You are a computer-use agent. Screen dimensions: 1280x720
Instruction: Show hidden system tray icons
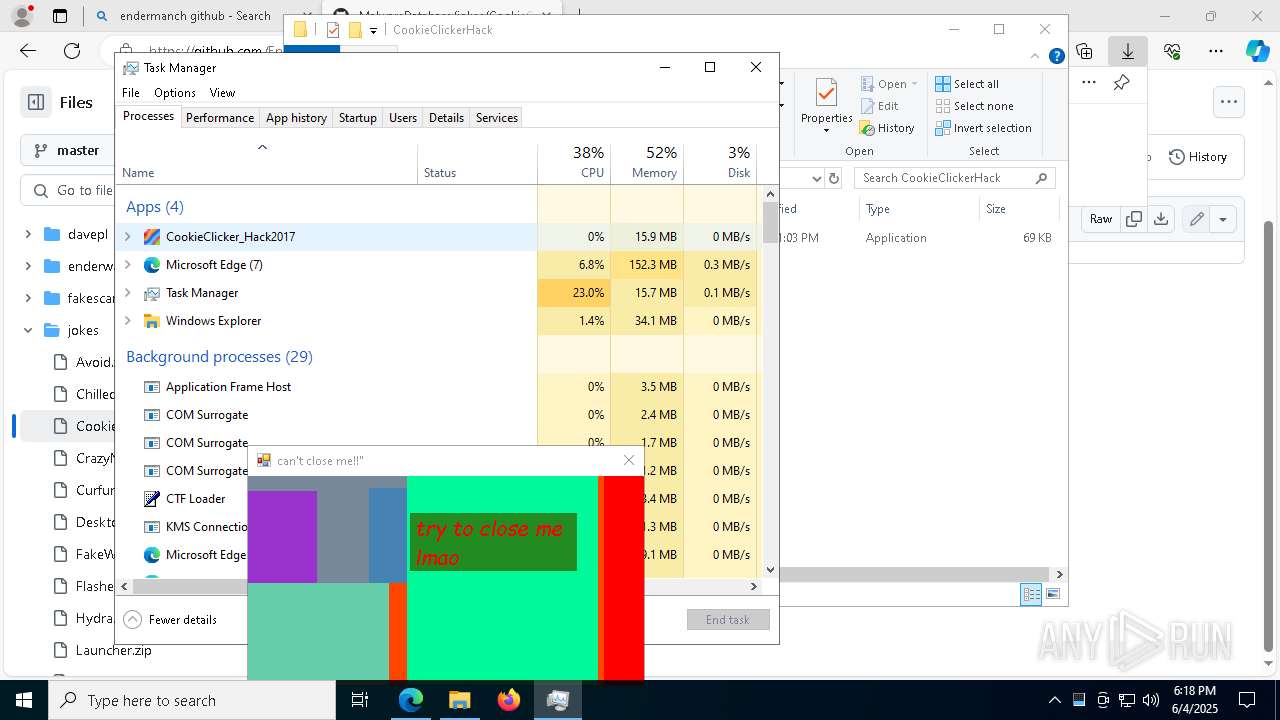point(1054,700)
